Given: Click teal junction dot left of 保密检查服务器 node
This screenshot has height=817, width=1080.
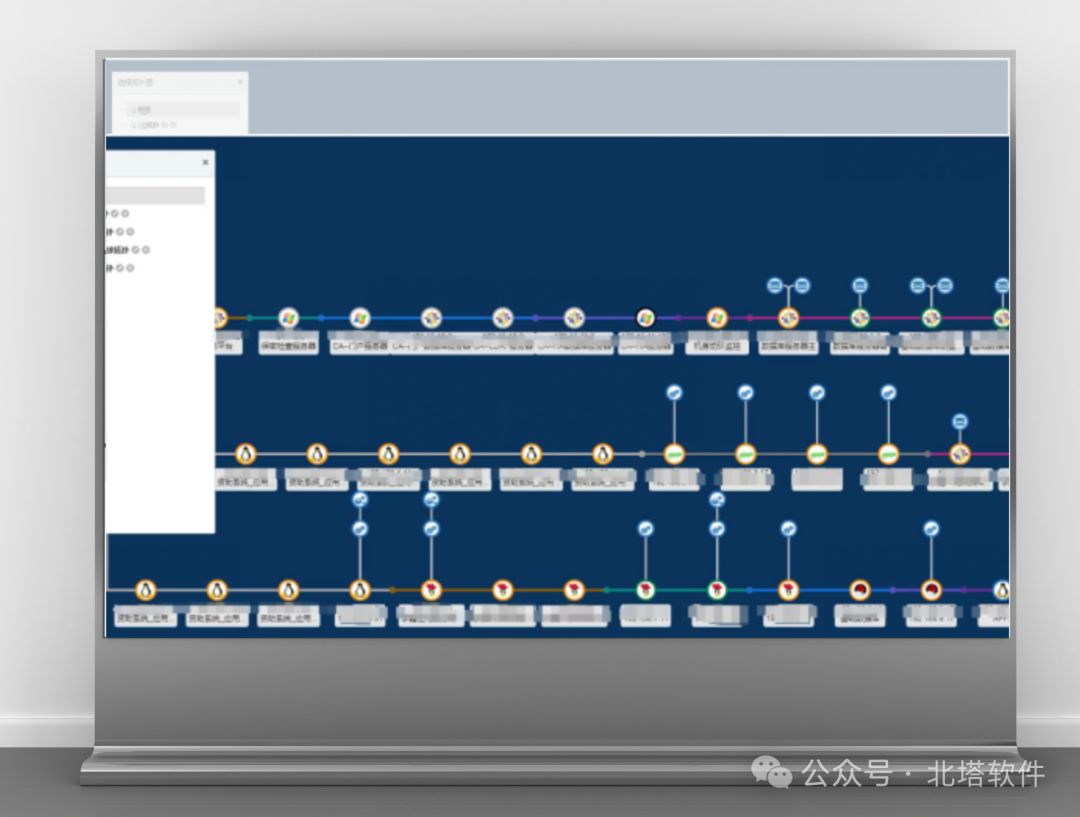Looking at the screenshot, I should click(249, 318).
